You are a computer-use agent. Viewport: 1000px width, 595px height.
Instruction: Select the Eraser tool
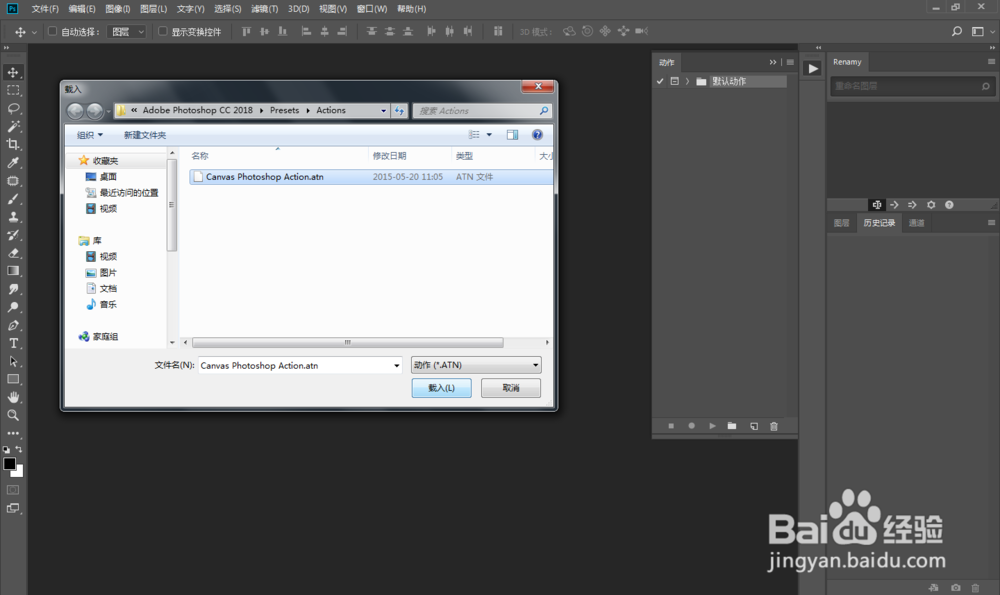pos(13,253)
